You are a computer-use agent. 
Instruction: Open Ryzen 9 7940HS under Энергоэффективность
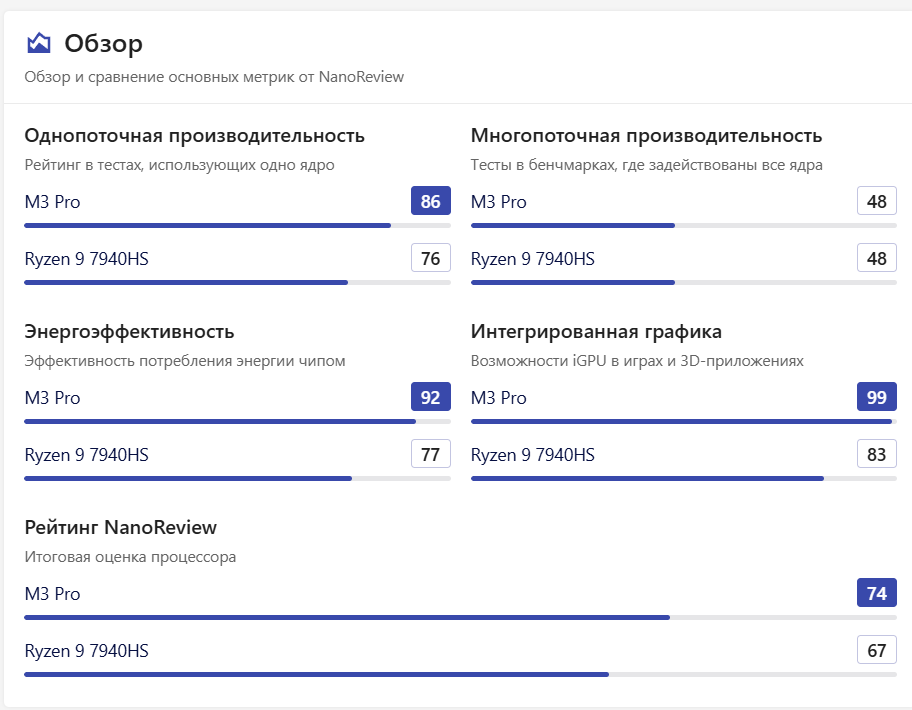[x=87, y=455]
